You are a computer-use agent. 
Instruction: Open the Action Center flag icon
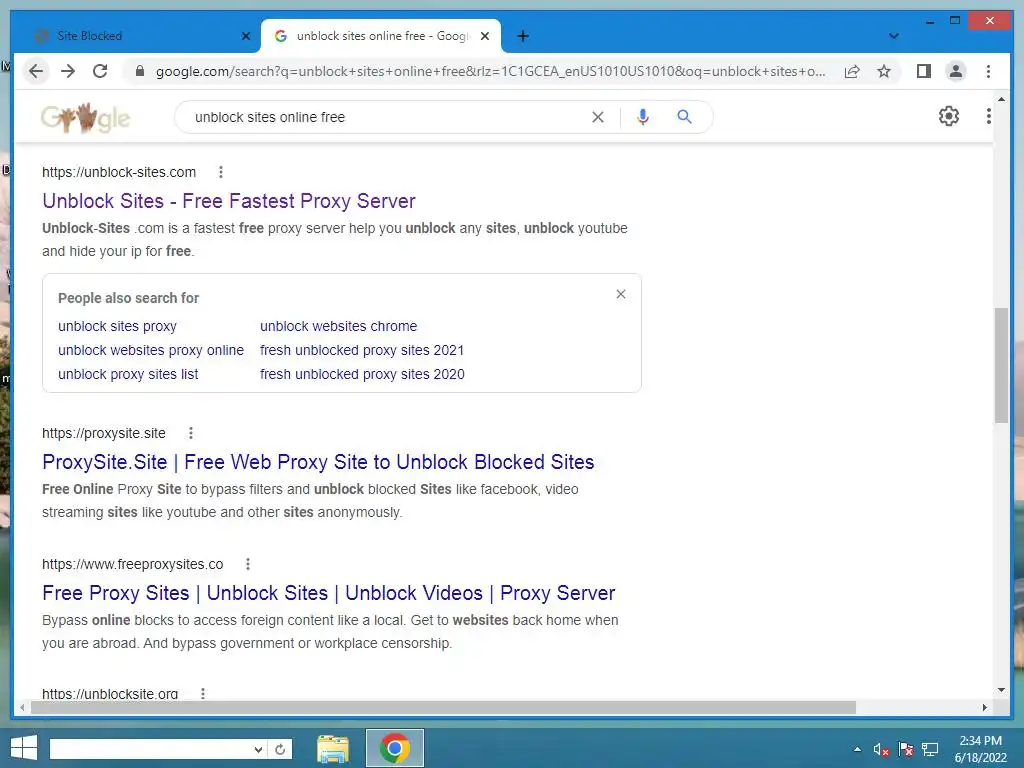(906, 749)
